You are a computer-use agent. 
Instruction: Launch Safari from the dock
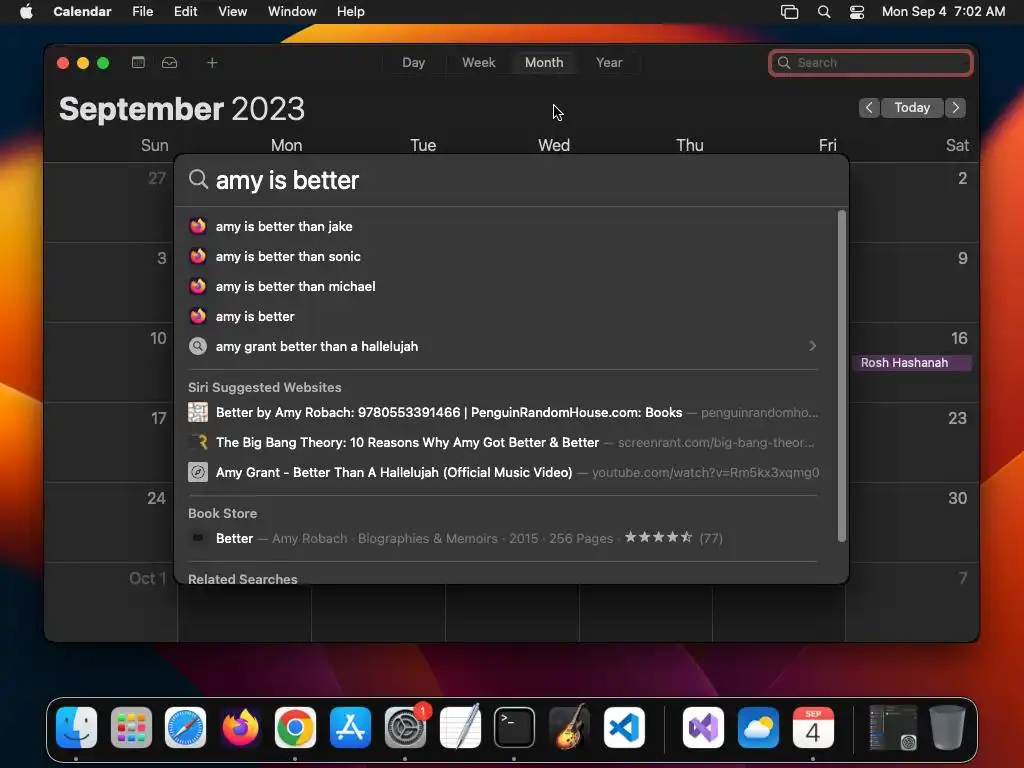[x=185, y=727]
